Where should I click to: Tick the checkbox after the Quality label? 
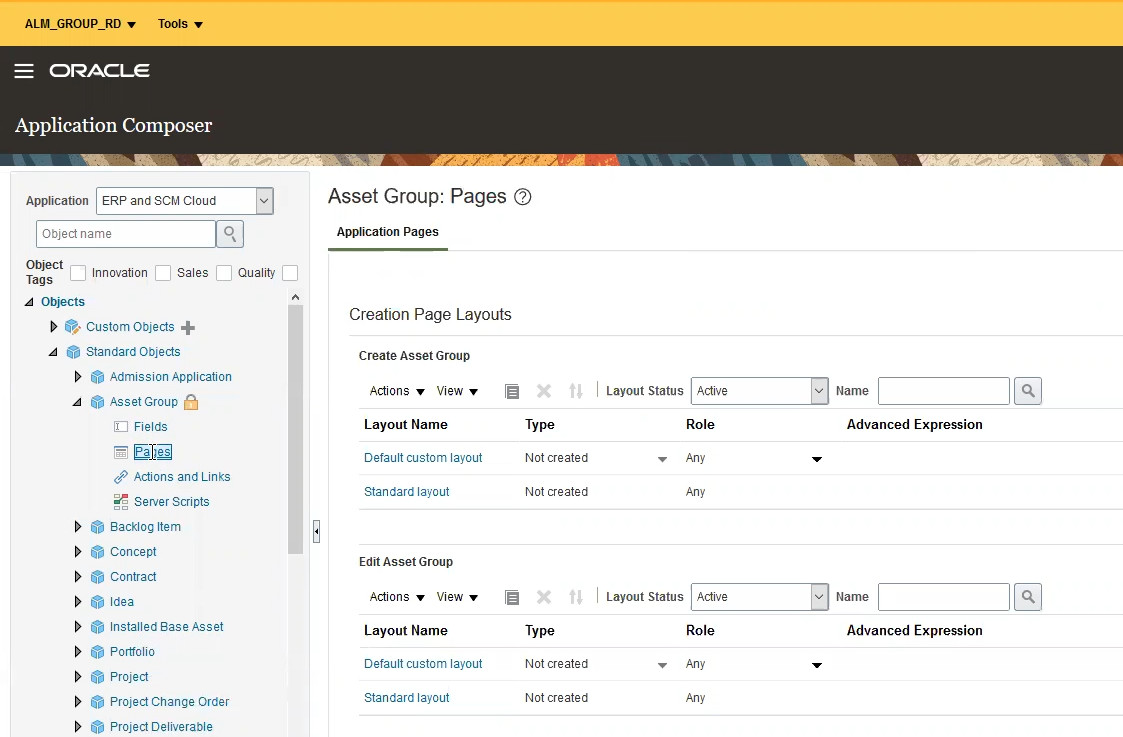(290, 273)
